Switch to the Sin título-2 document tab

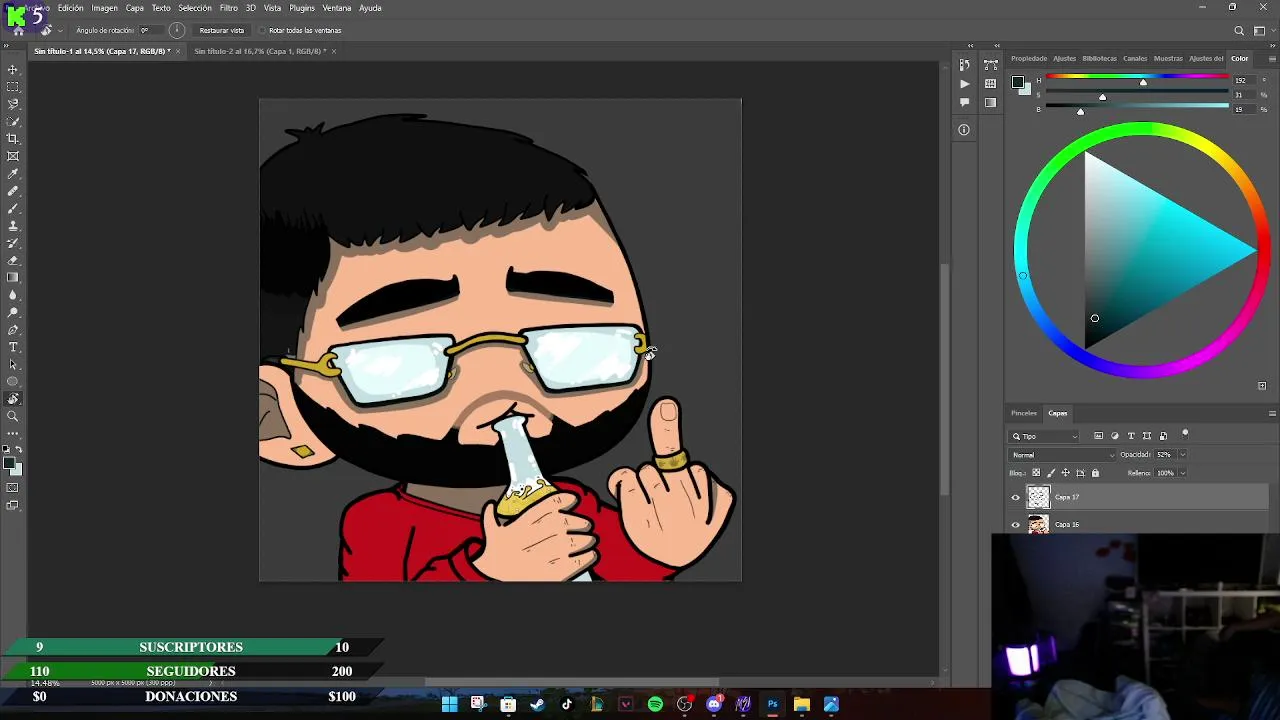pyautogui.click(x=260, y=51)
